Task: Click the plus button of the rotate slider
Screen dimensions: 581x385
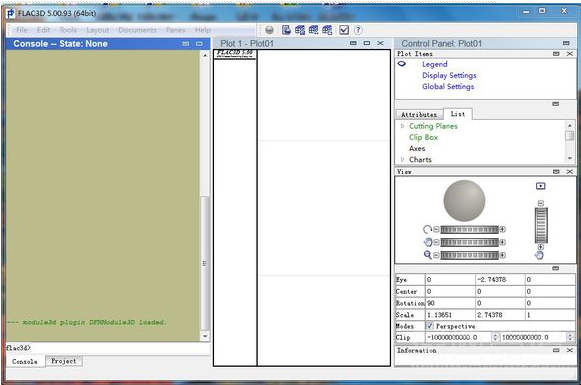Action: click(x=502, y=230)
